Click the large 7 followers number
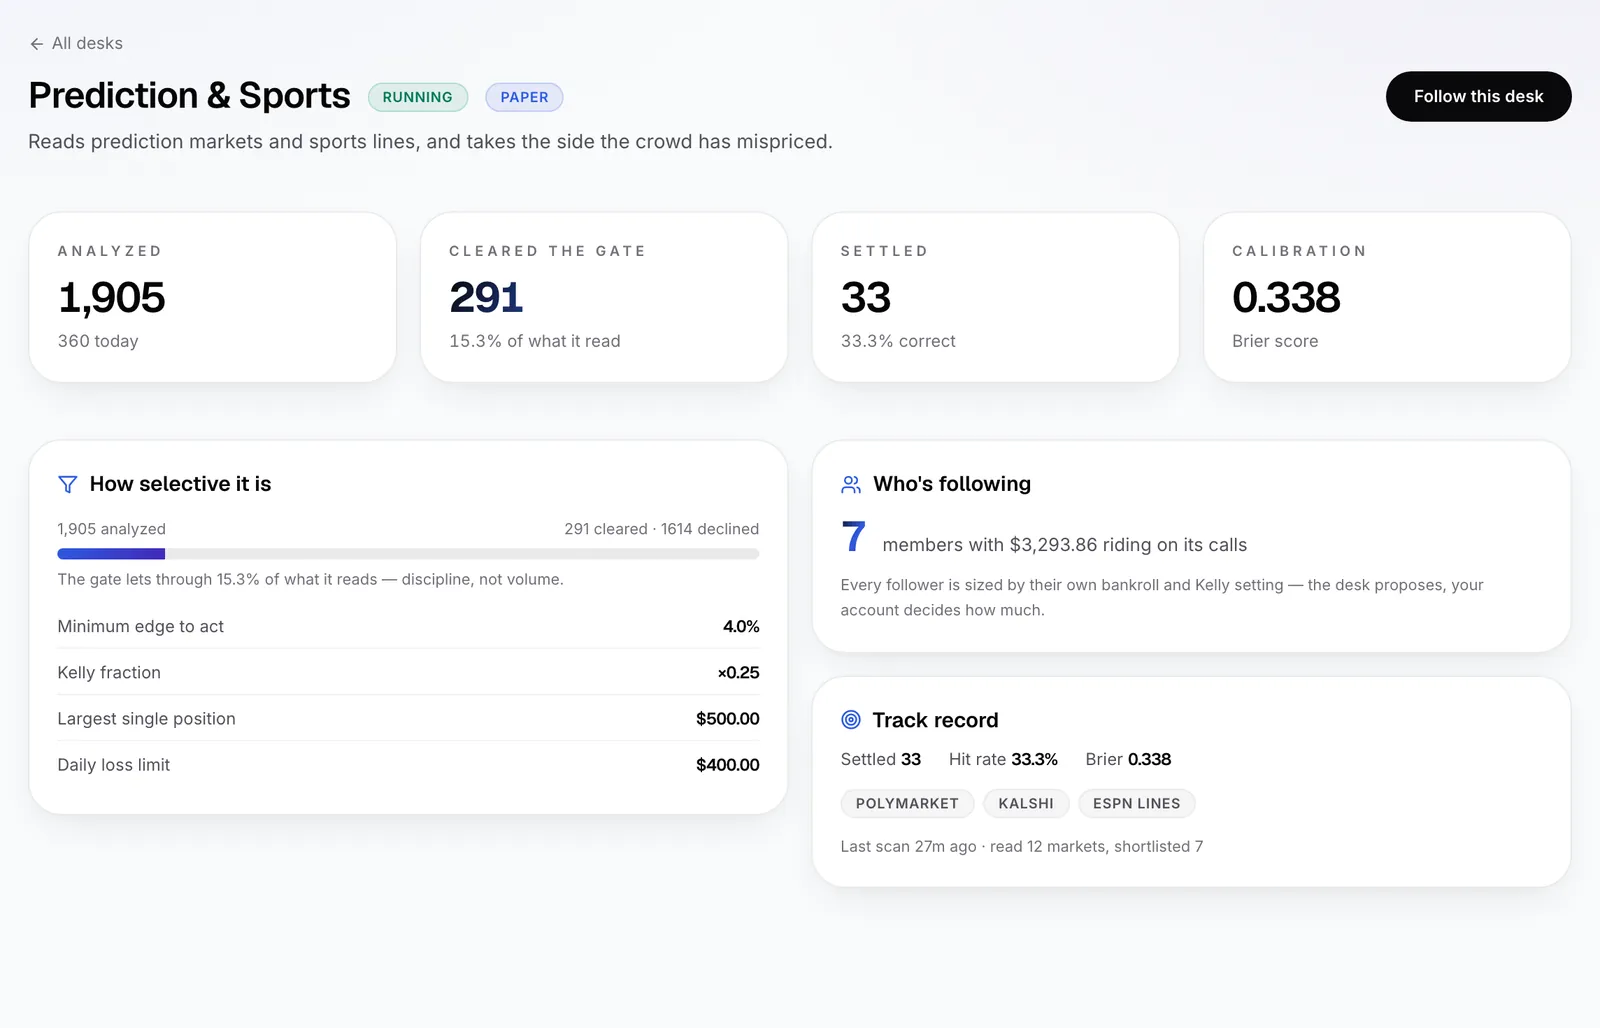Screen dimensions: 1600x1028 point(853,537)
